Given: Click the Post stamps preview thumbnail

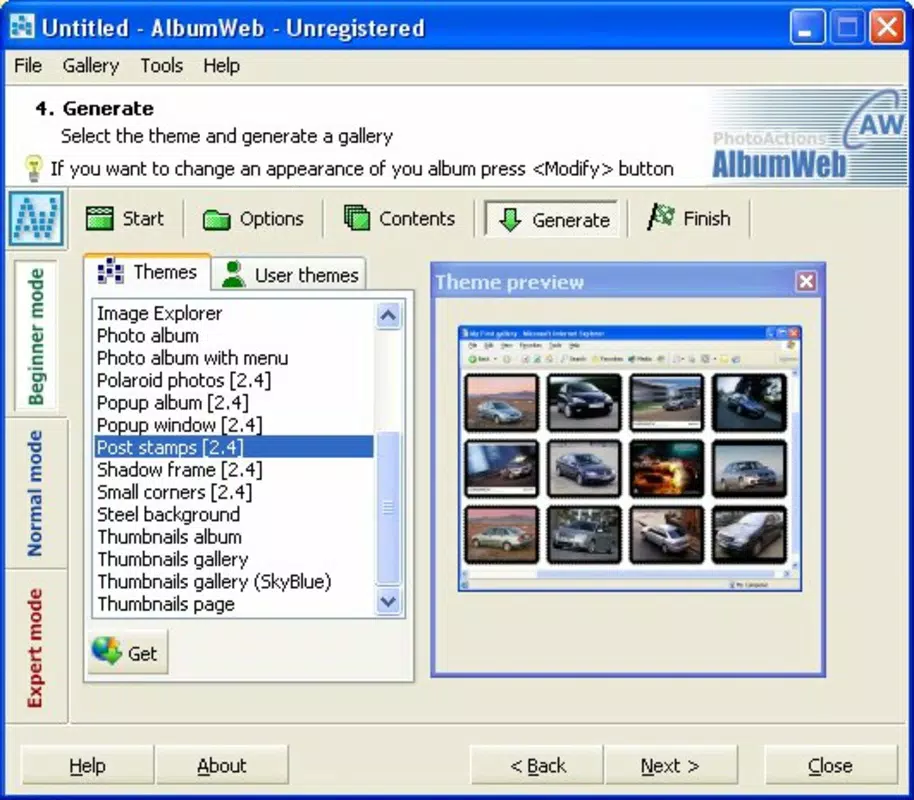Looking at the screenshot, I should pyautogui.click(x=630, y=458).
